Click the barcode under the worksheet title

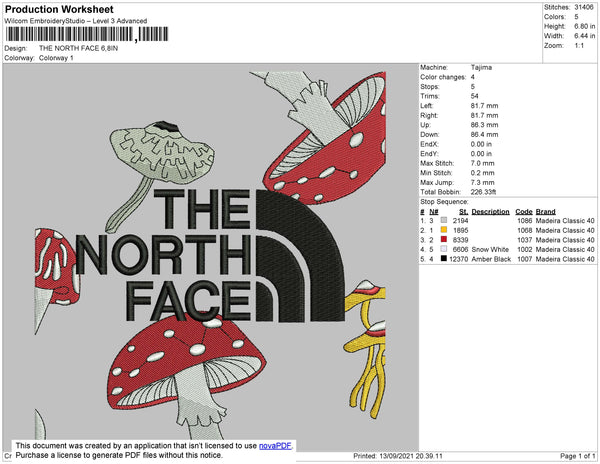tap(87, 34)
